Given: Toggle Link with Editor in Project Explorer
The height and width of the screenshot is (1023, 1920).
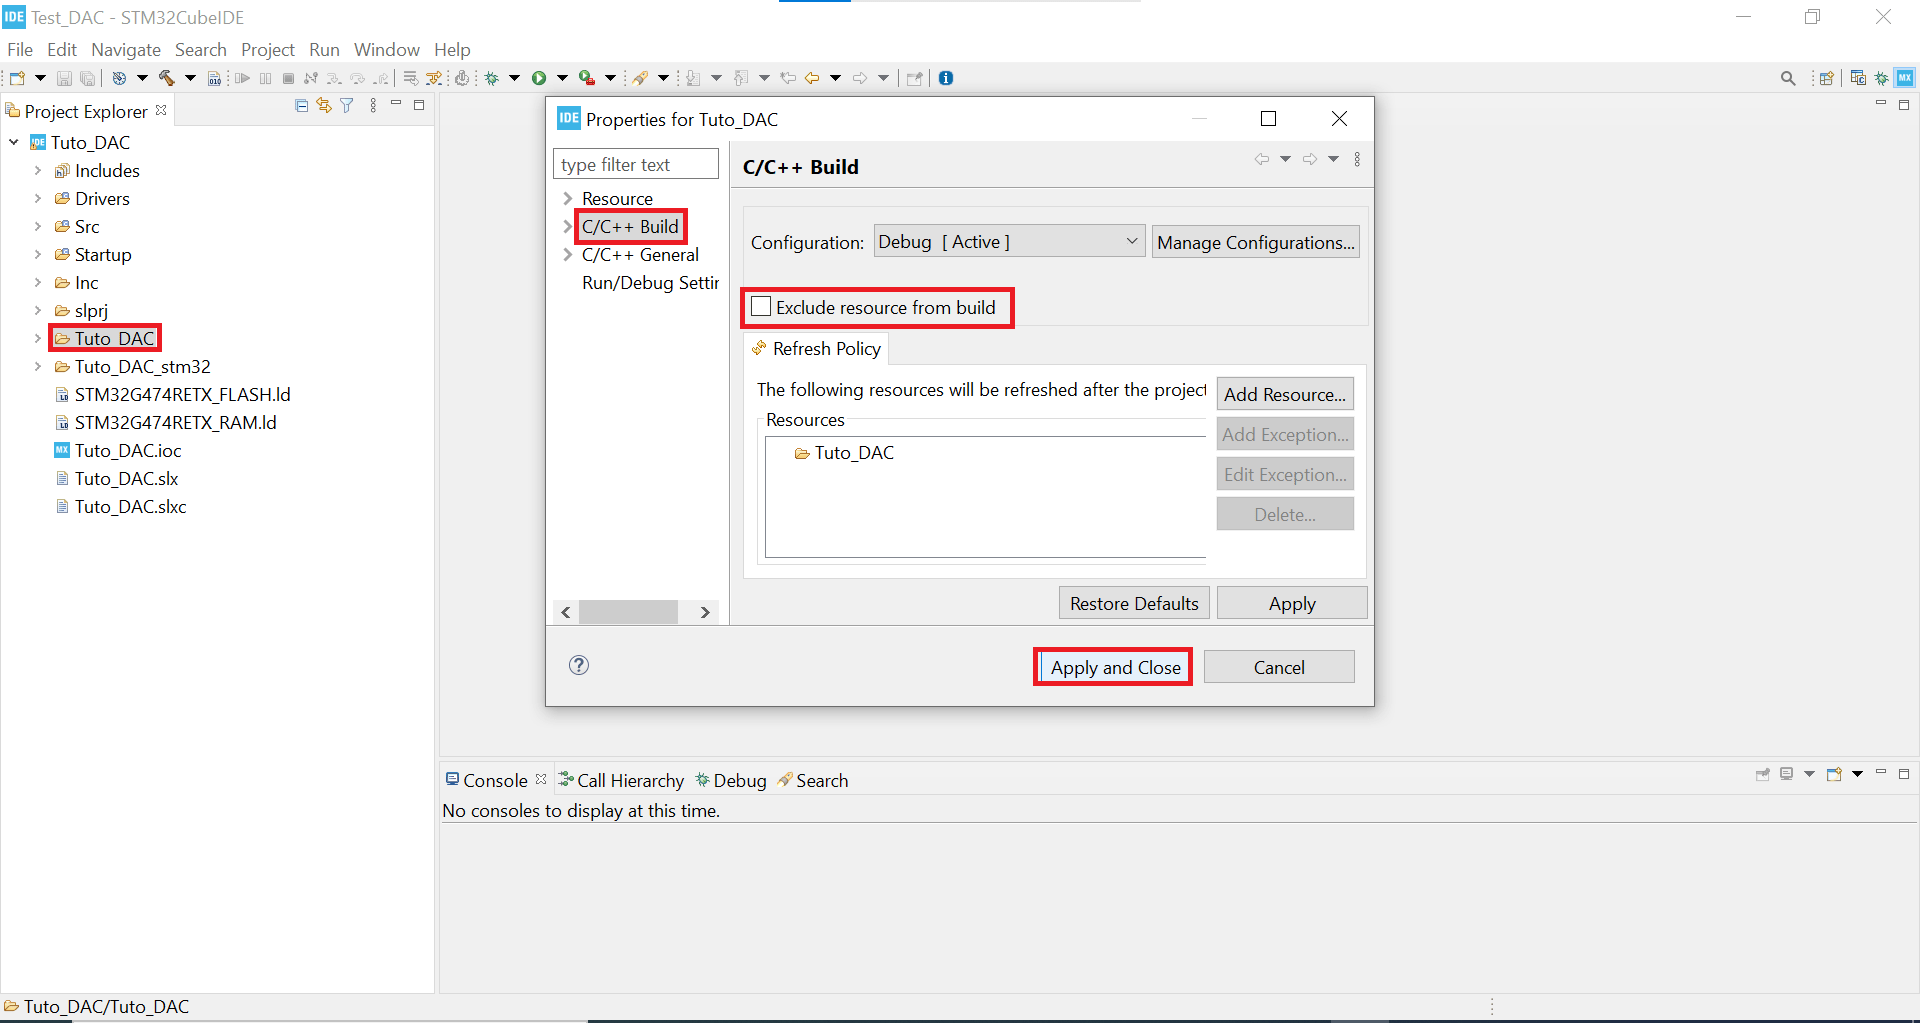Looking at the screenshot, I should tap(324, 106).
